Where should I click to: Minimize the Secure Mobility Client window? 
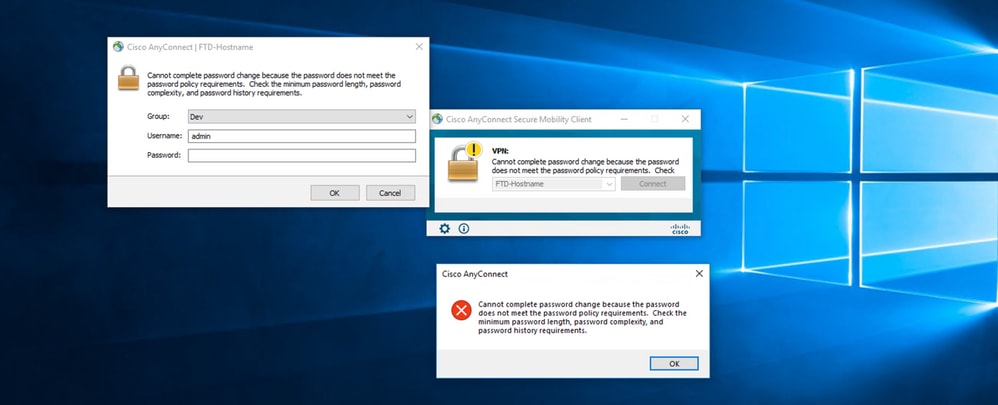pos(624,119)
